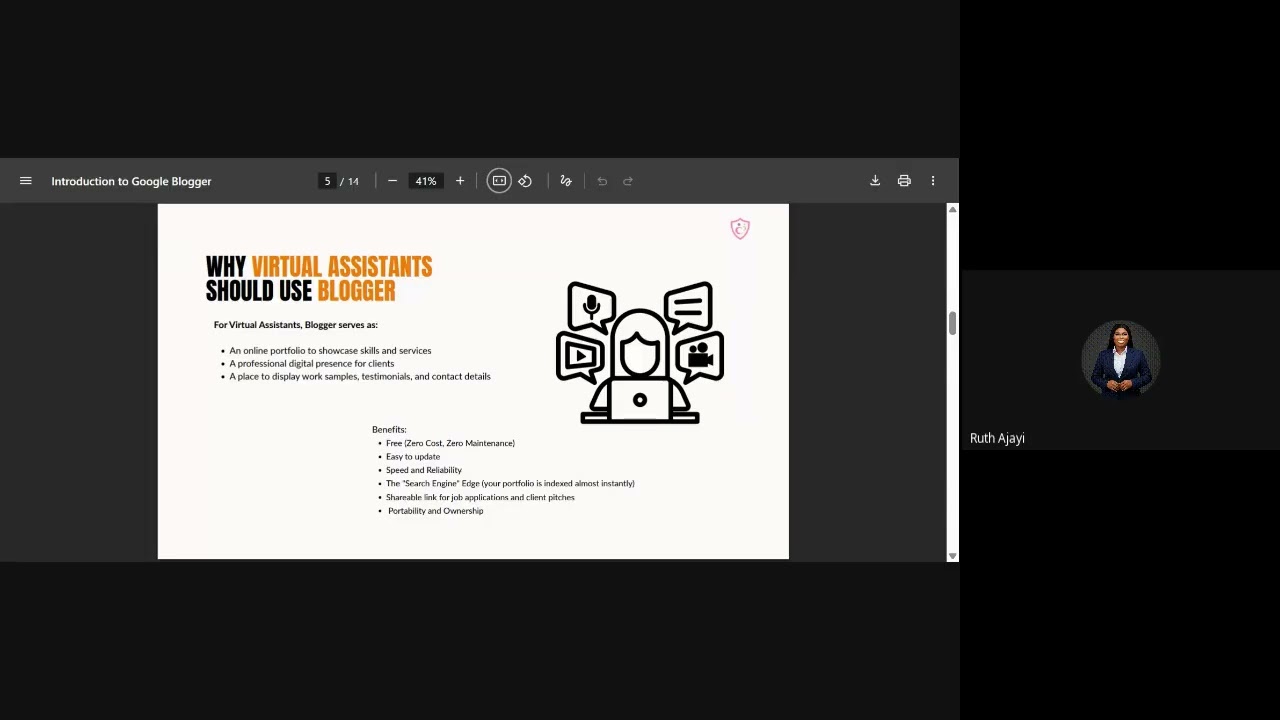
Task: Click 'For Virtual Assistants, Blogger serves as:' text
Action: [296, 324]
